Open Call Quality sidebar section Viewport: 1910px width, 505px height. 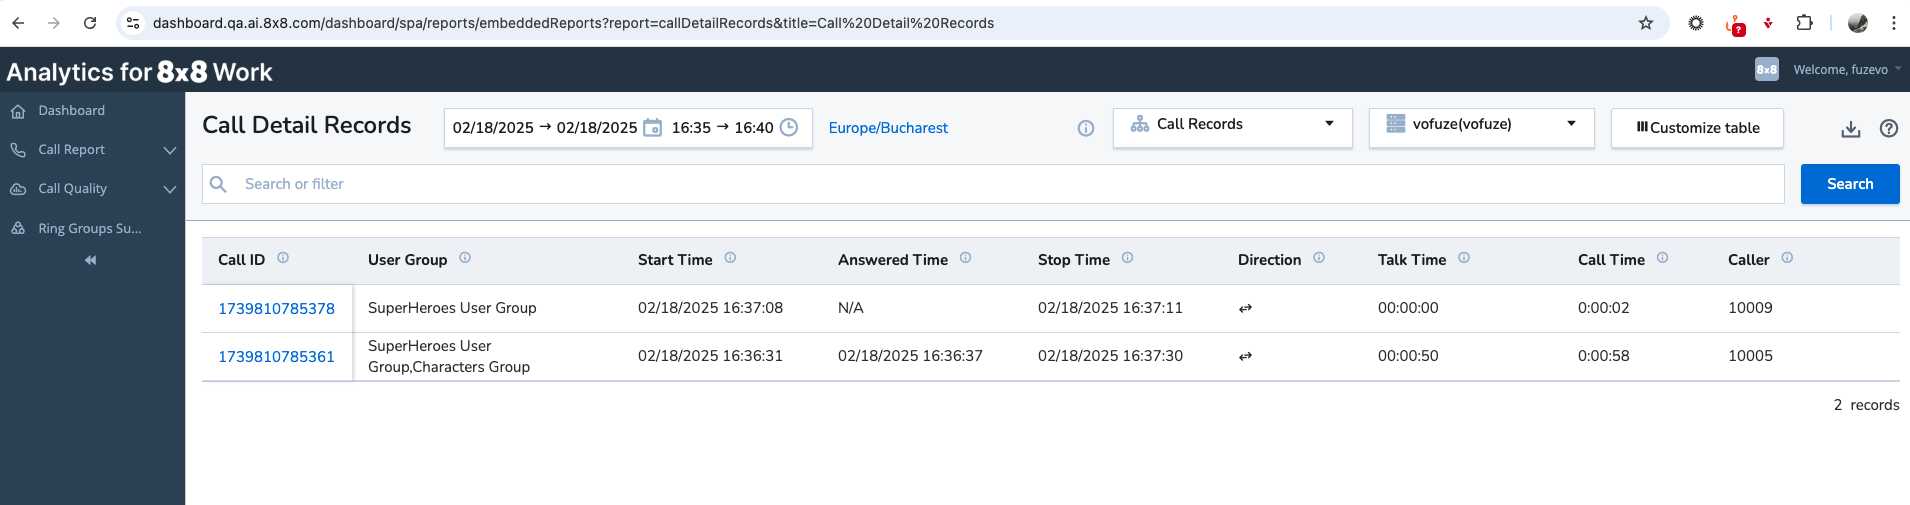pos(72,189)
